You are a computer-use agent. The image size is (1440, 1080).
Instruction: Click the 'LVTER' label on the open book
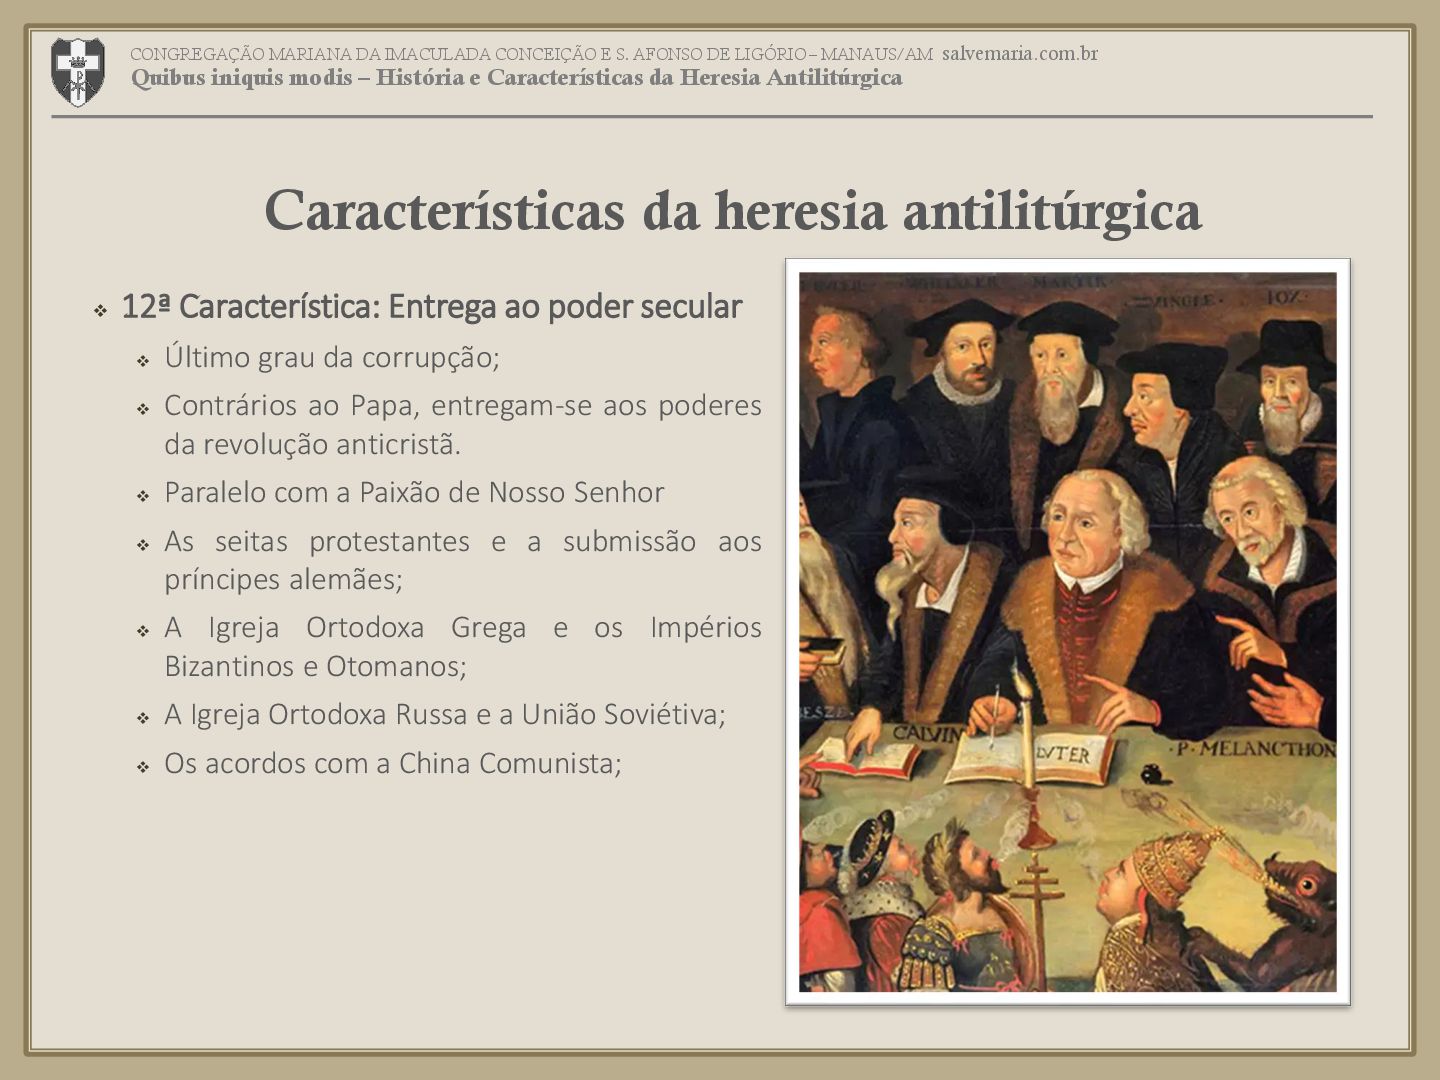click(x=1065, y=754)
